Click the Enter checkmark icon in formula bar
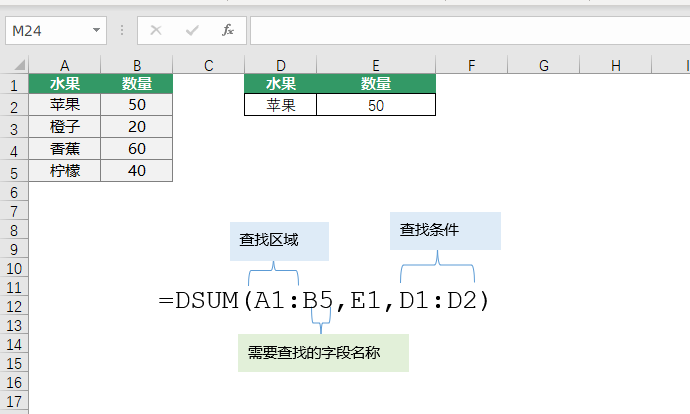The height and width of the screenshot is (414, 690). click(192, 30)
